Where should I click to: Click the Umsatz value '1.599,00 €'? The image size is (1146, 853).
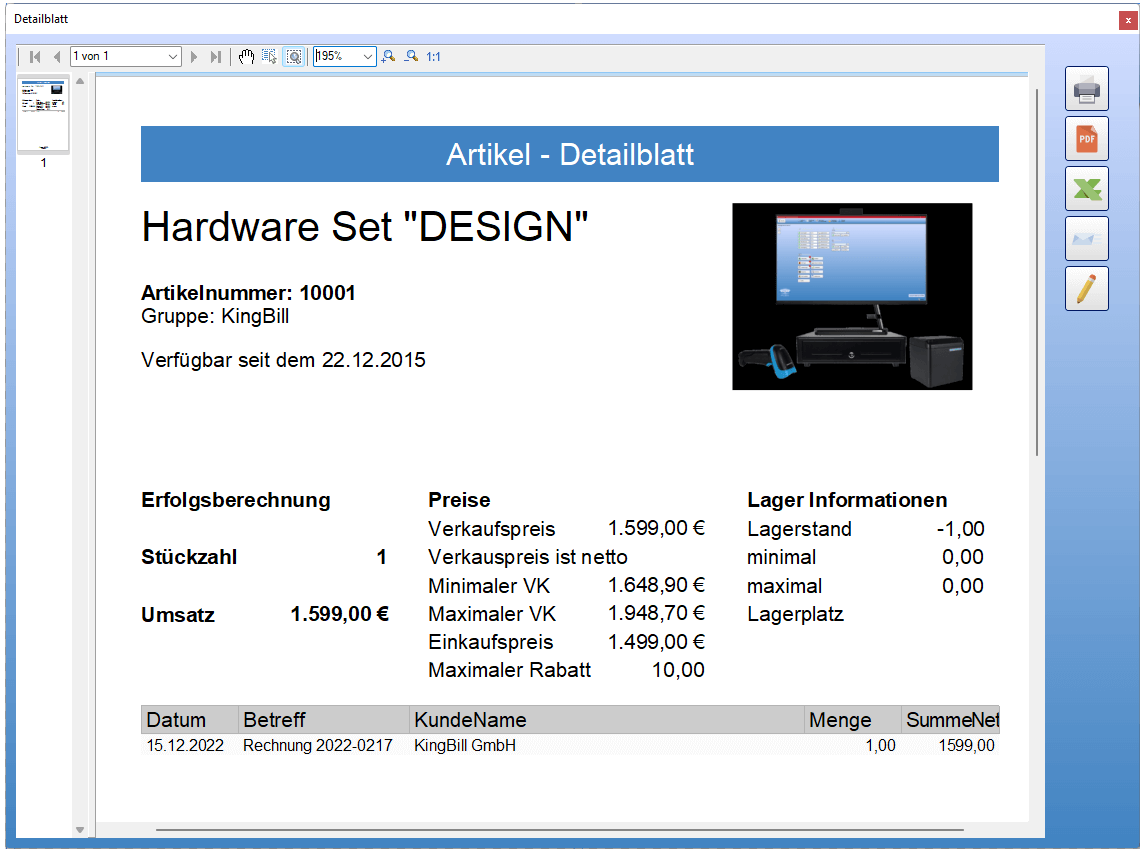coord(340,614)
